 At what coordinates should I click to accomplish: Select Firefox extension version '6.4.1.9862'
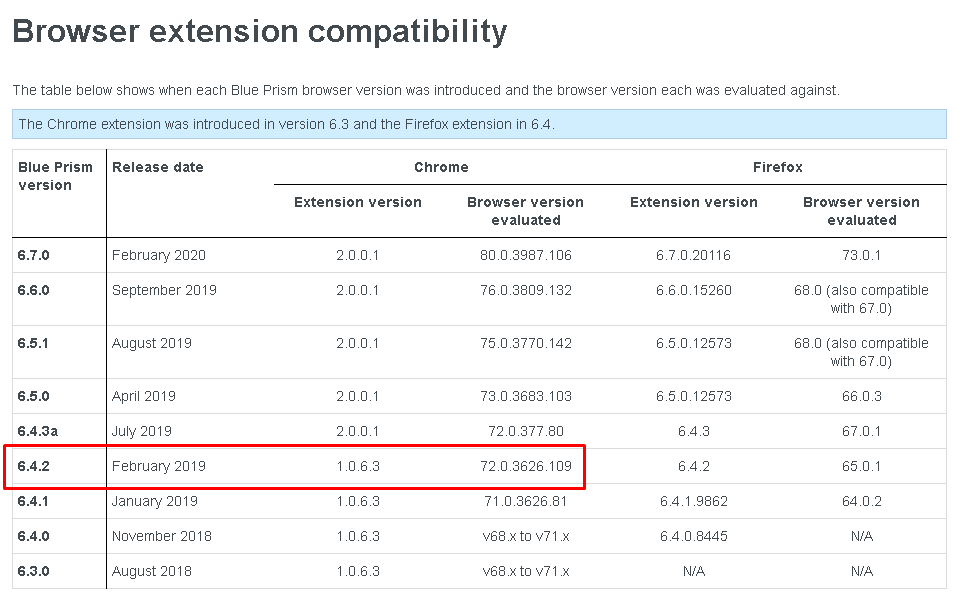point(693,501)
